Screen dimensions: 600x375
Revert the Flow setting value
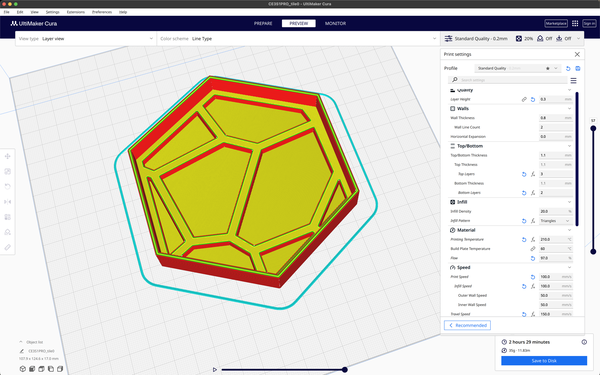point(533,258)
